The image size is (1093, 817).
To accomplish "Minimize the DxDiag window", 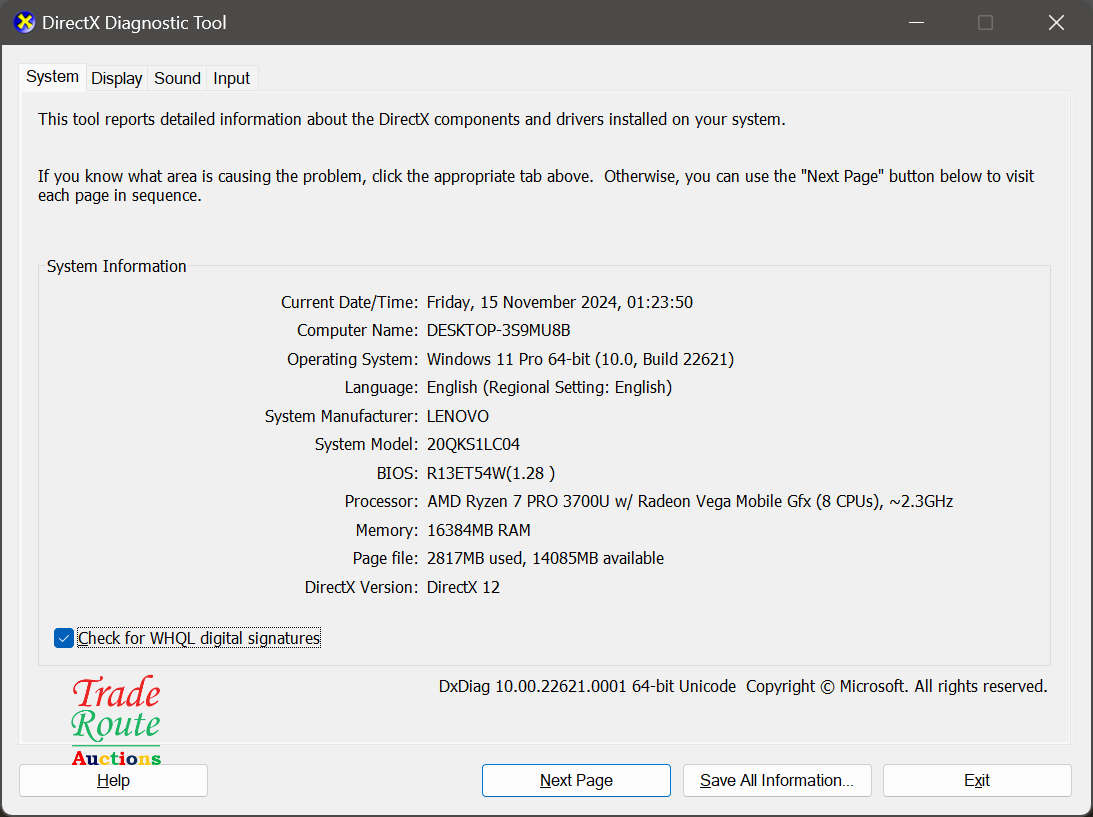I will tap(916, 22).
